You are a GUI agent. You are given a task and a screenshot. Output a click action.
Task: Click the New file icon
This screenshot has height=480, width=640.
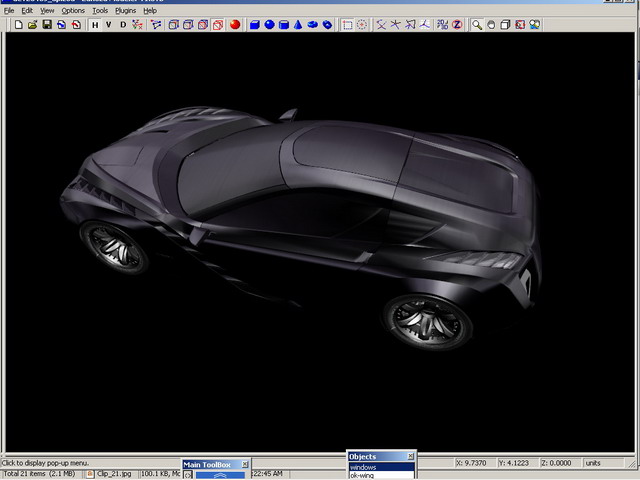[18, 24]
